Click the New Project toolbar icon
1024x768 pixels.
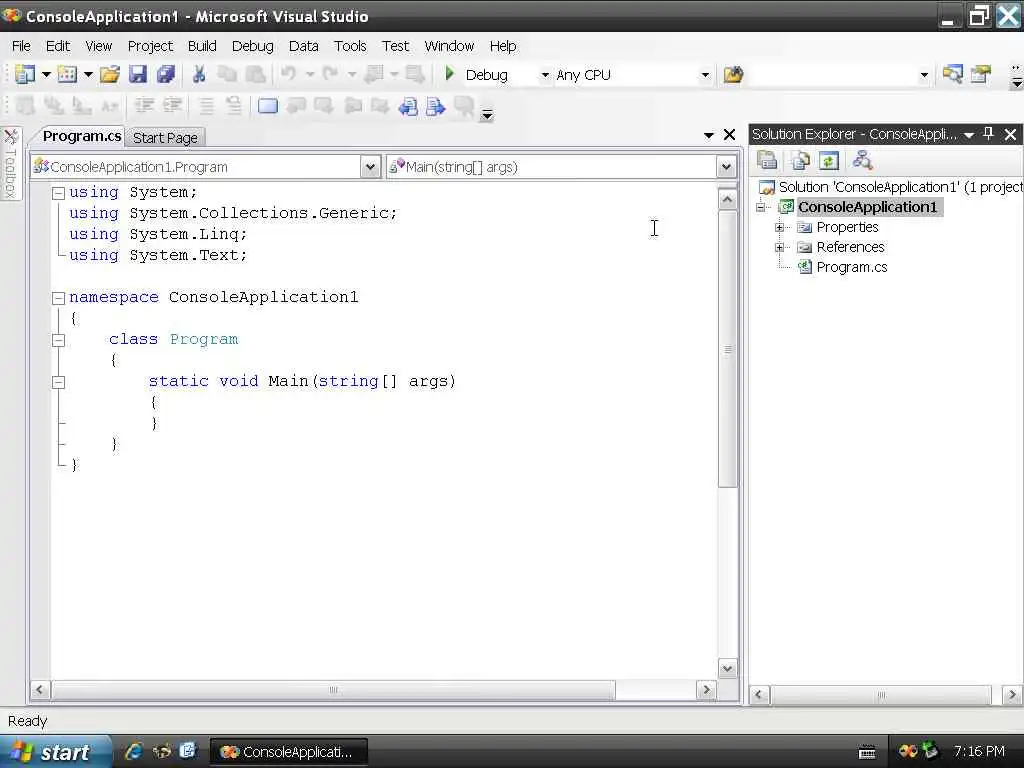pyautogui.click(x=25, y=74)
